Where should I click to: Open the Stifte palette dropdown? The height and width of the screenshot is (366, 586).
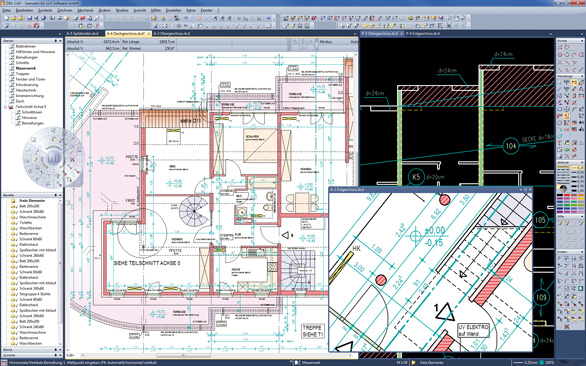click(x=582, y=216)
